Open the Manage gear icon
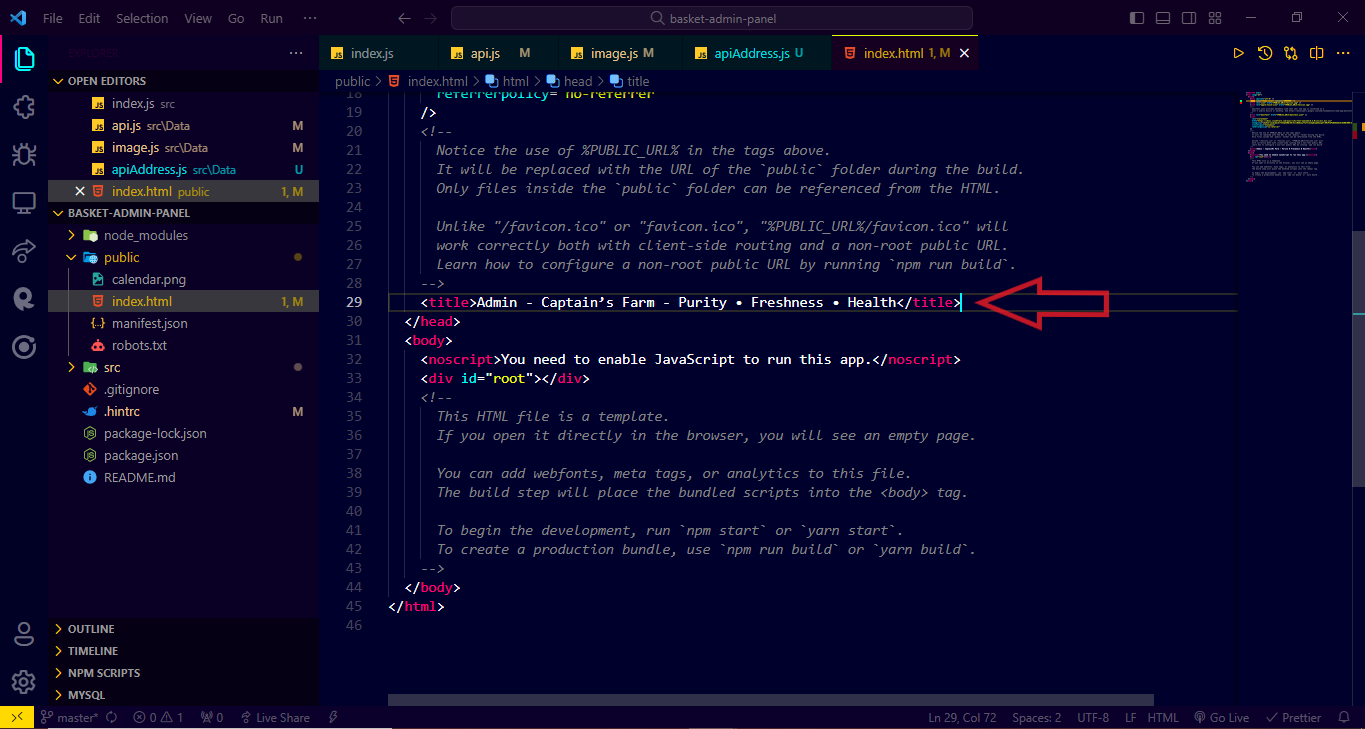 click(24, 682)
